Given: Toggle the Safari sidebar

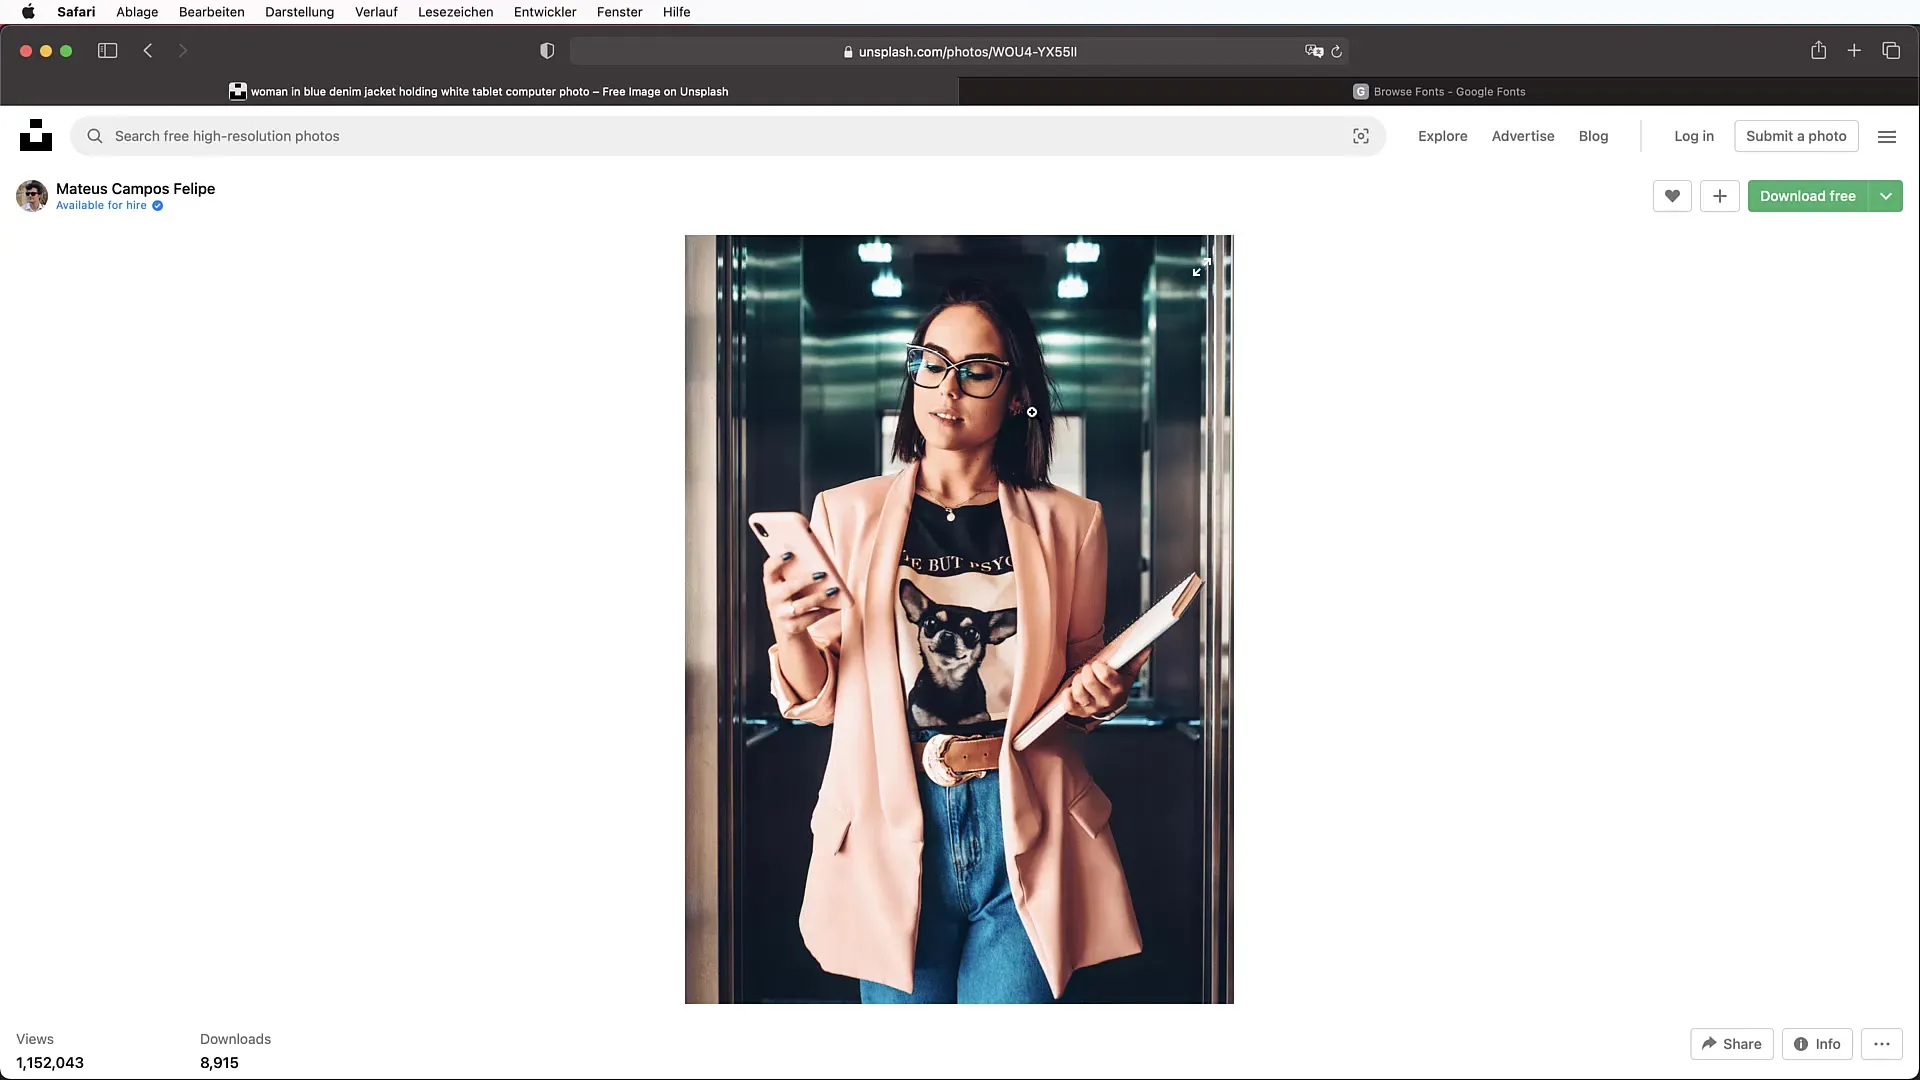Looking at the screenshot, I should (107, 51).
